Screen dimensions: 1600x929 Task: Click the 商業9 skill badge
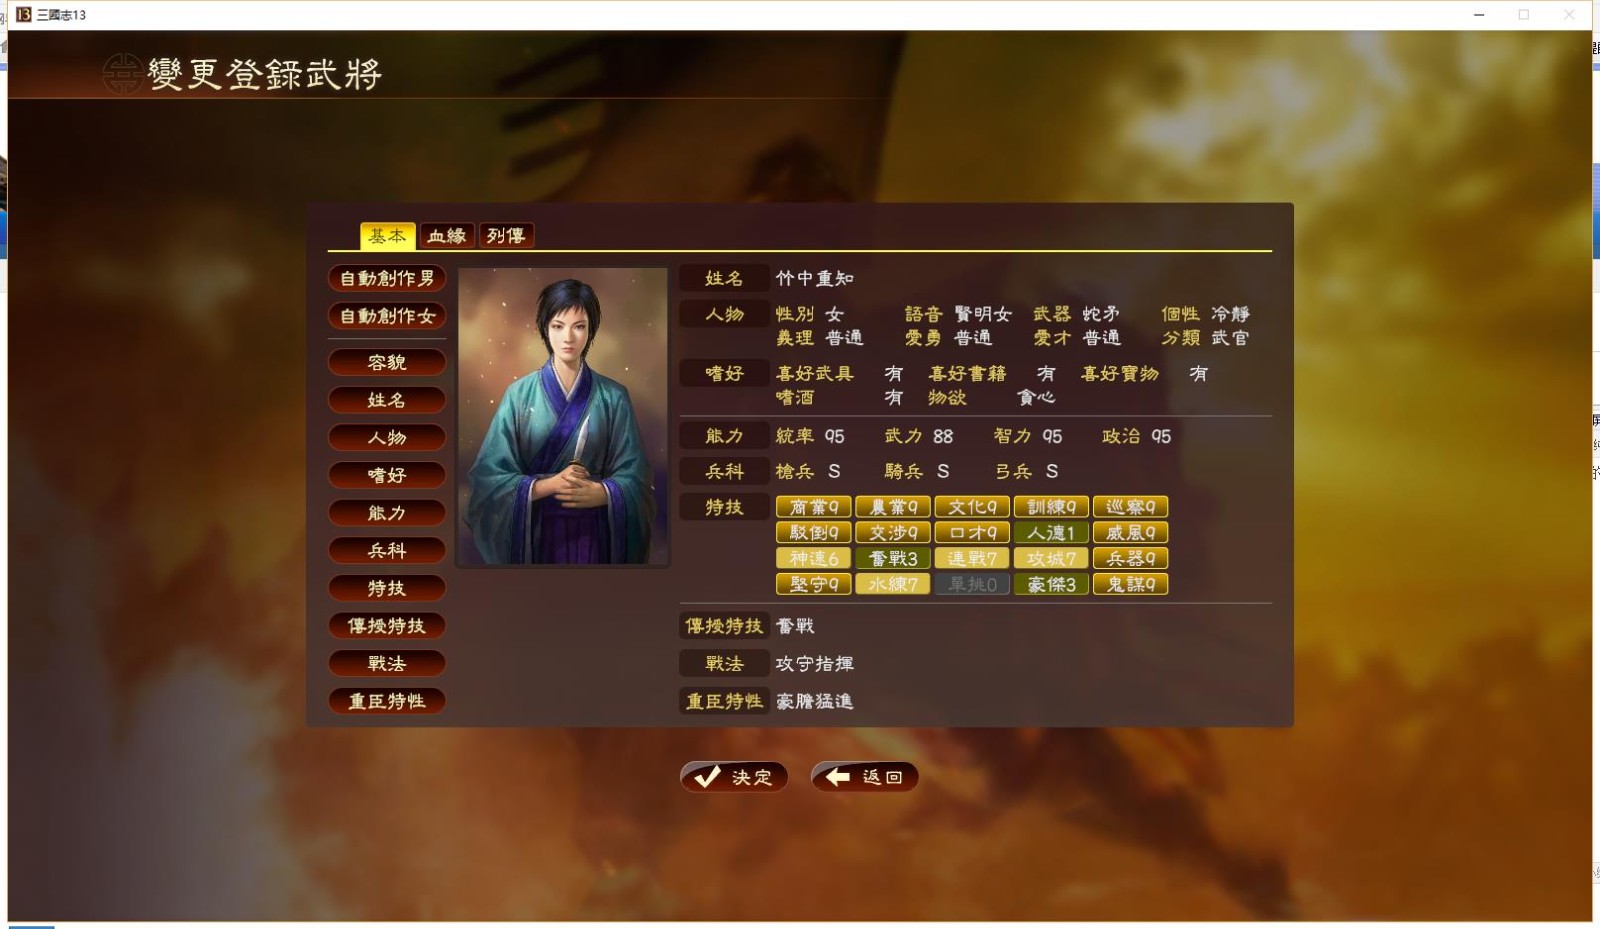click(813, 507)
